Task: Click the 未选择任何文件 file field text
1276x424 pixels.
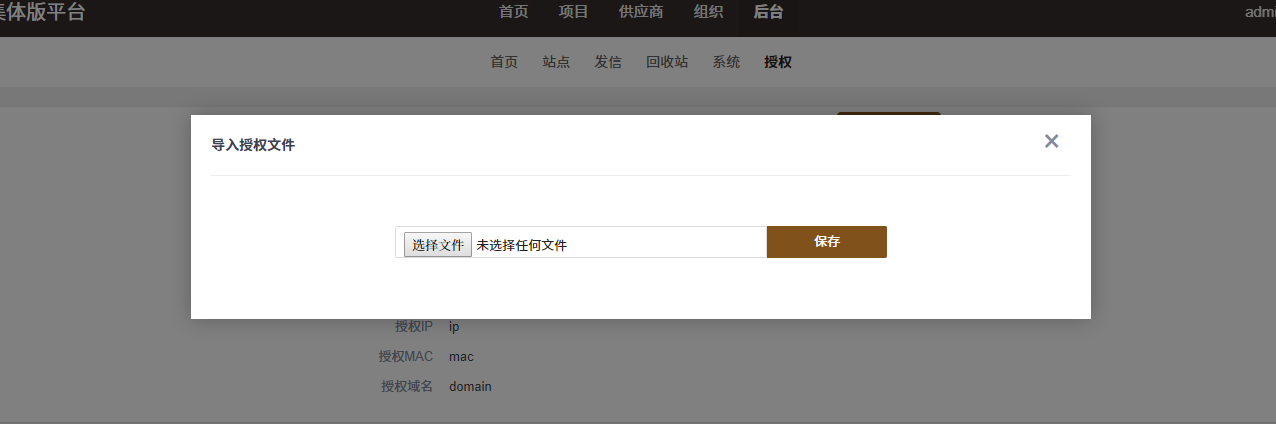Action: (x=521, y=245)
